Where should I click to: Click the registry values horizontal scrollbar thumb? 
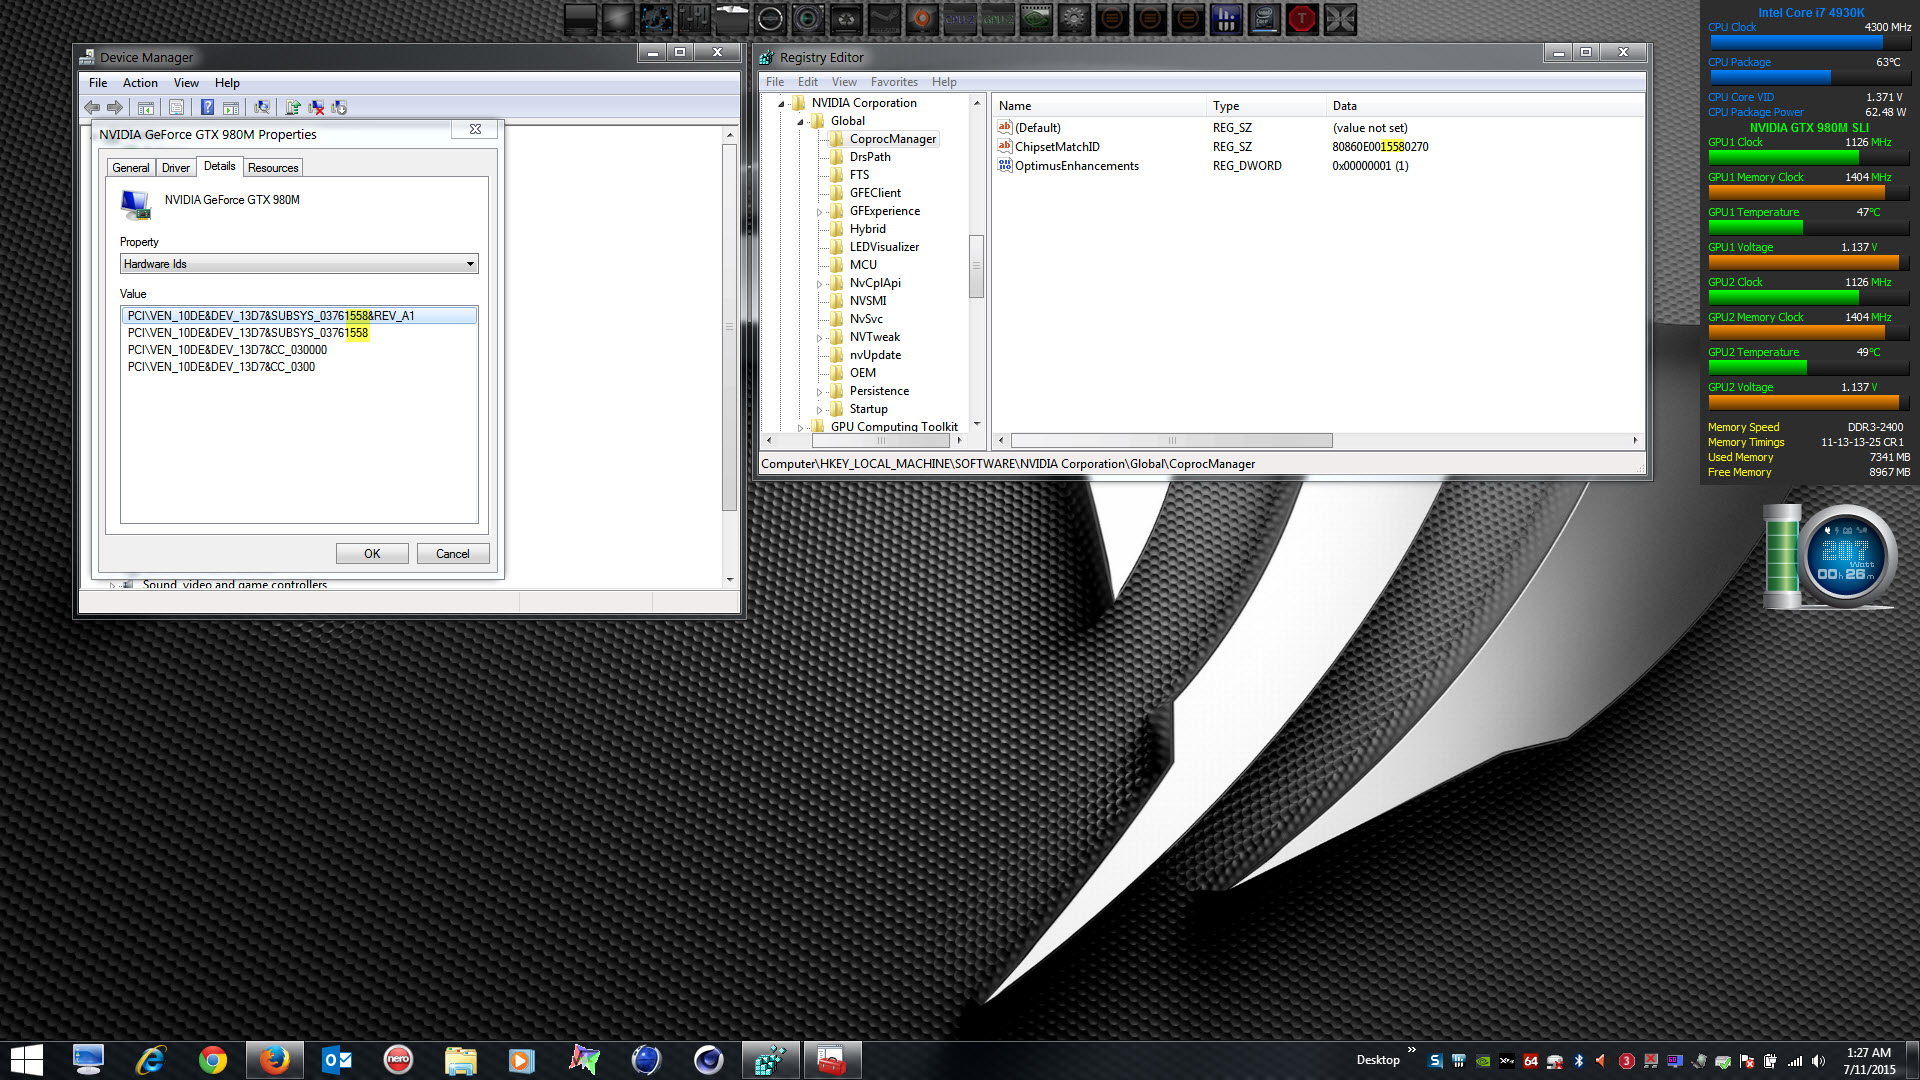pos(1171,440)
